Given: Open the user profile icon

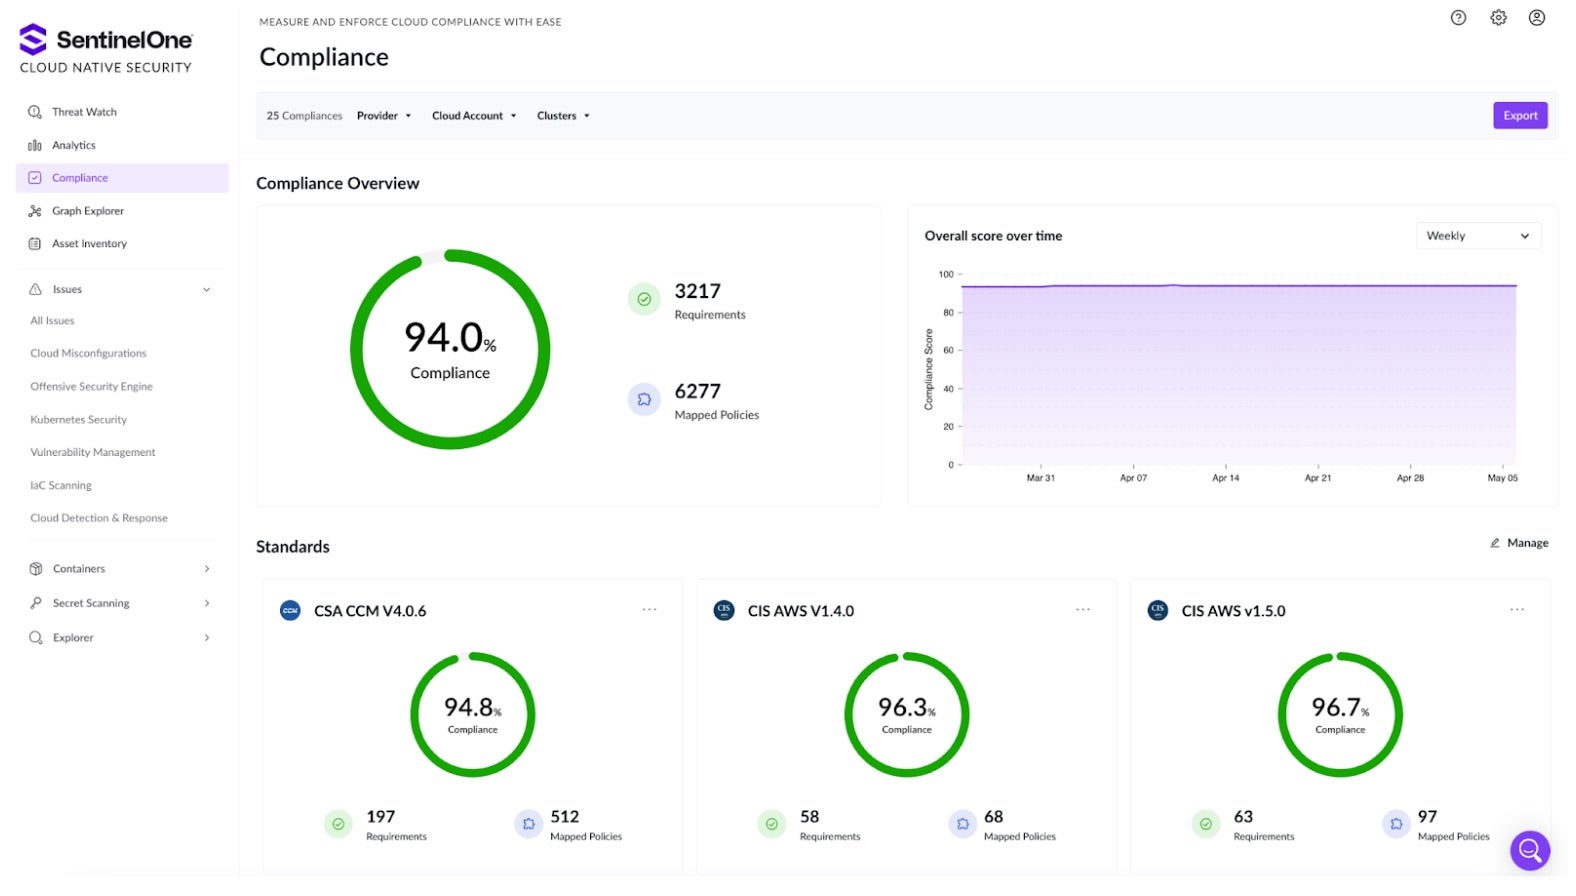Looking at the screenshot, I should coord(1537,18).
